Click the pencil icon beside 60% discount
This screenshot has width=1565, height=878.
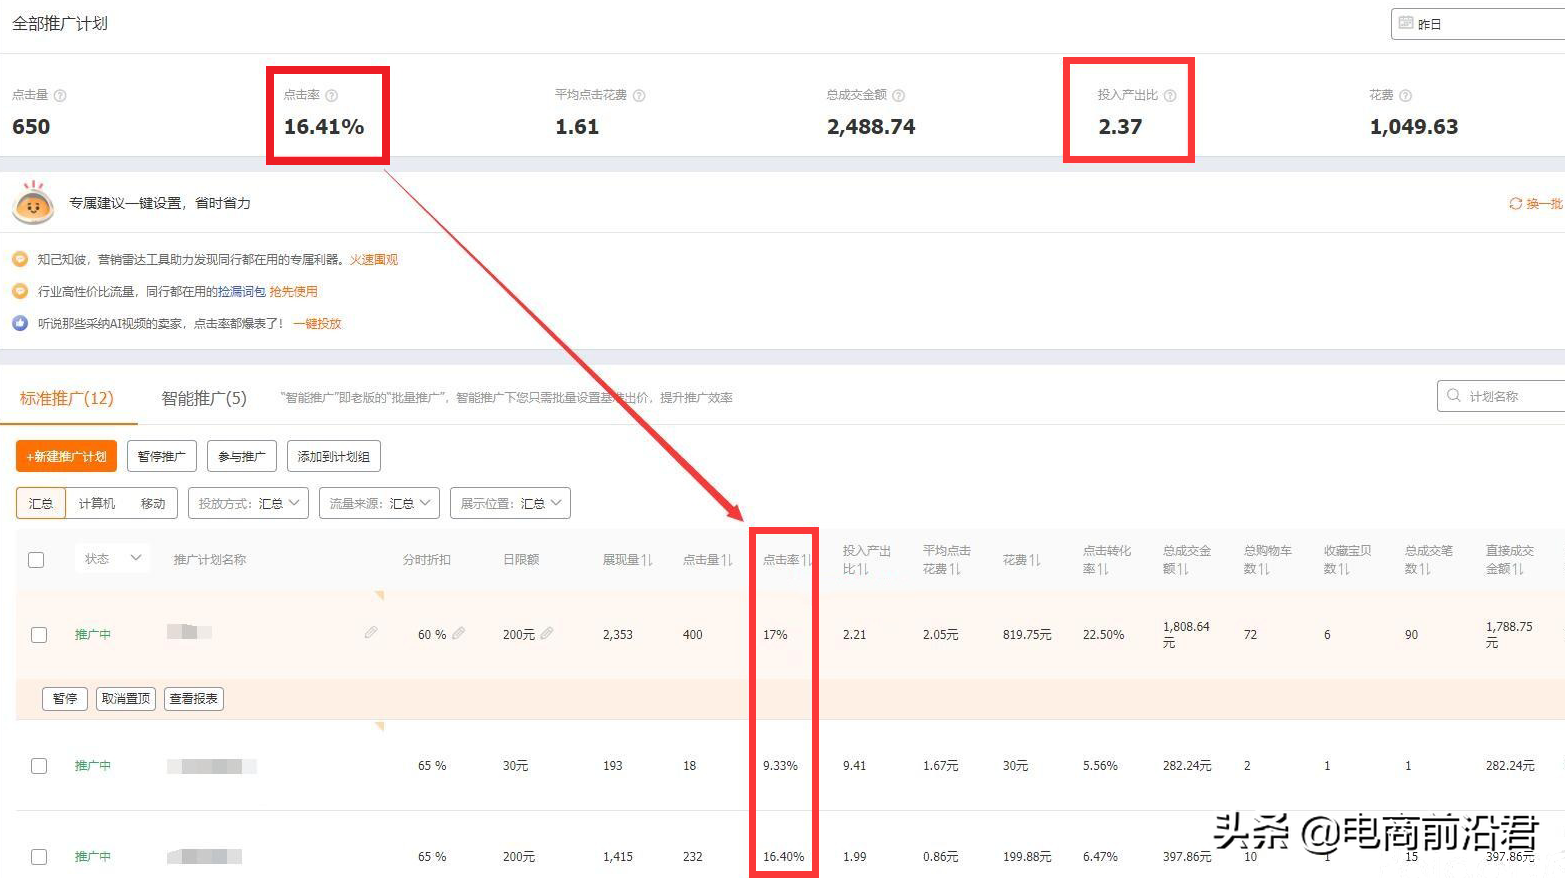[459, 634]
